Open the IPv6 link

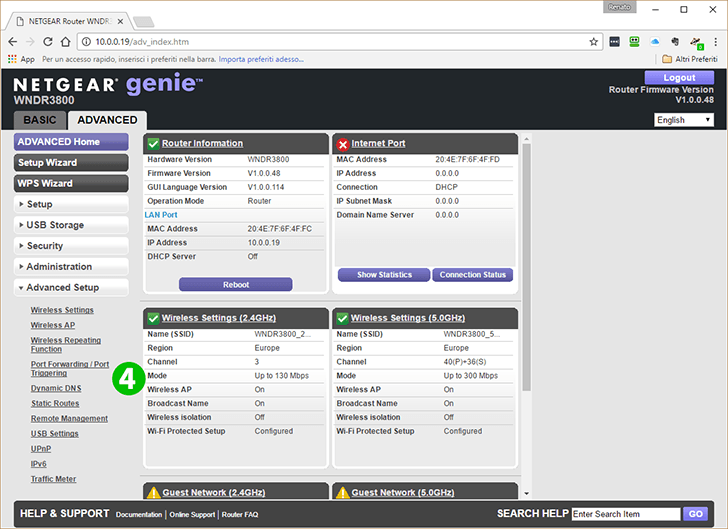click(x=39, y=464)
